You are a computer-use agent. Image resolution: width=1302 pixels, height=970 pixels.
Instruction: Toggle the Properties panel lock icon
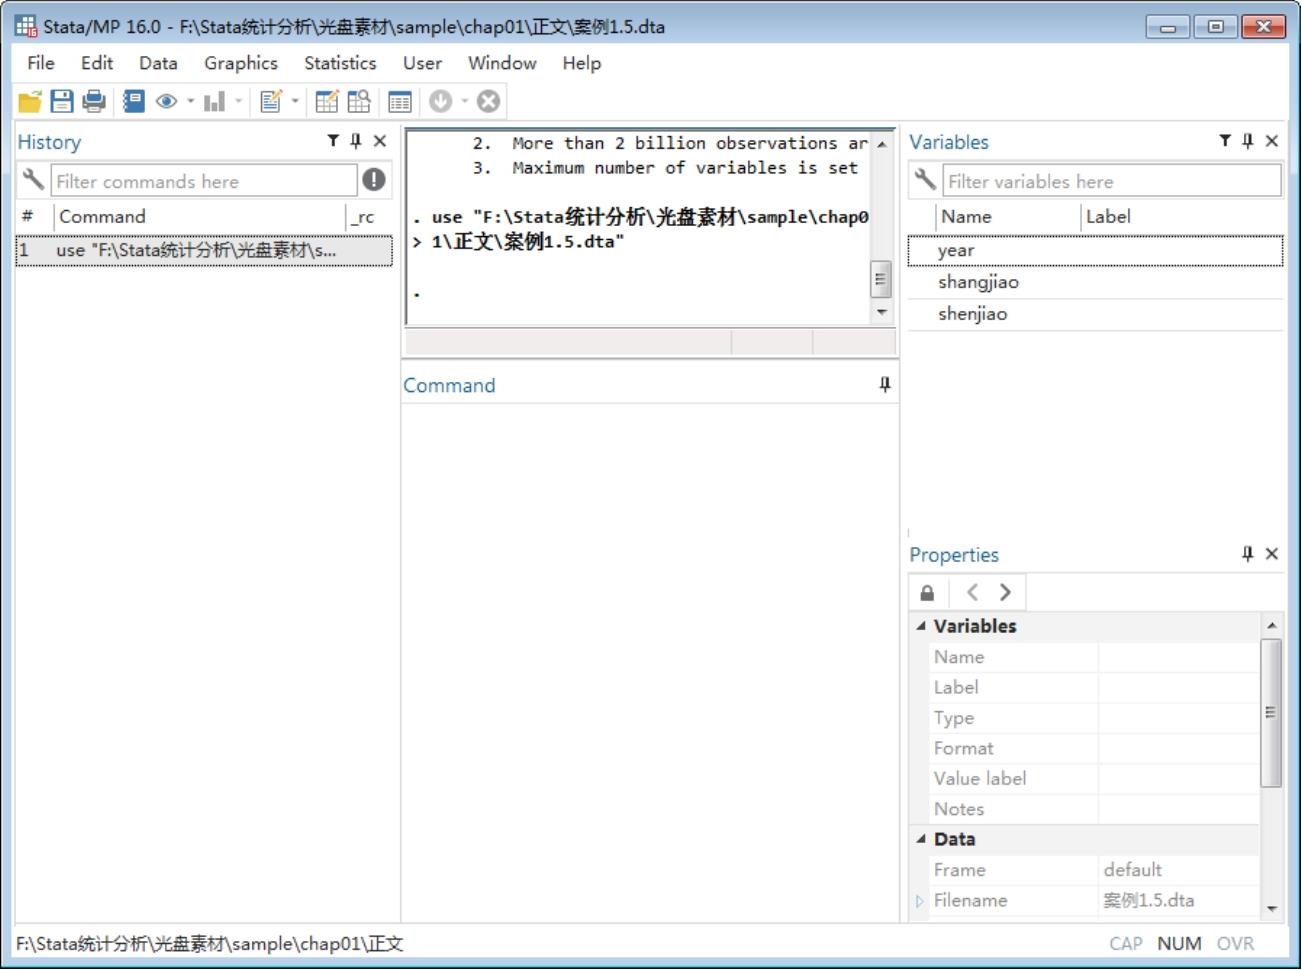[x=927, y=593]
